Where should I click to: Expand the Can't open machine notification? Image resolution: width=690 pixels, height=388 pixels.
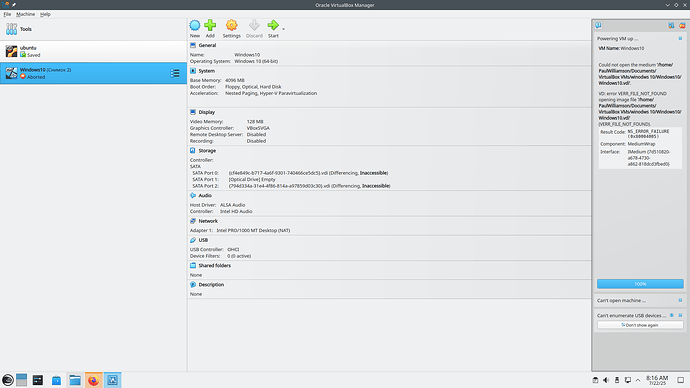coord(621,300)
